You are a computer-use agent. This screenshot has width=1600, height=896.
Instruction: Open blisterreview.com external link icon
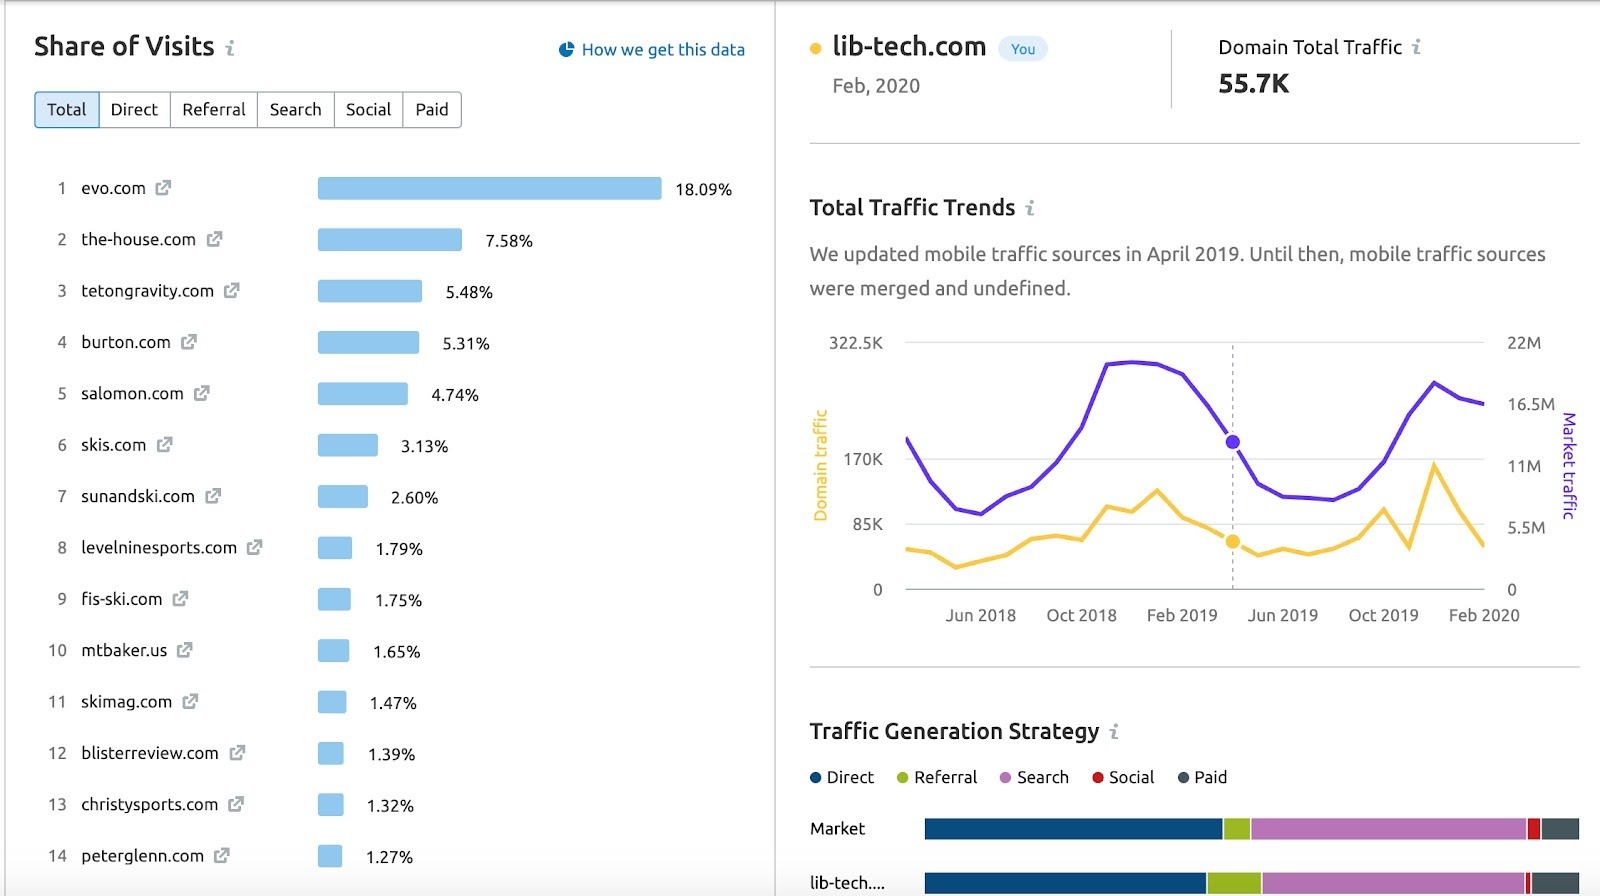coord(237,753)
